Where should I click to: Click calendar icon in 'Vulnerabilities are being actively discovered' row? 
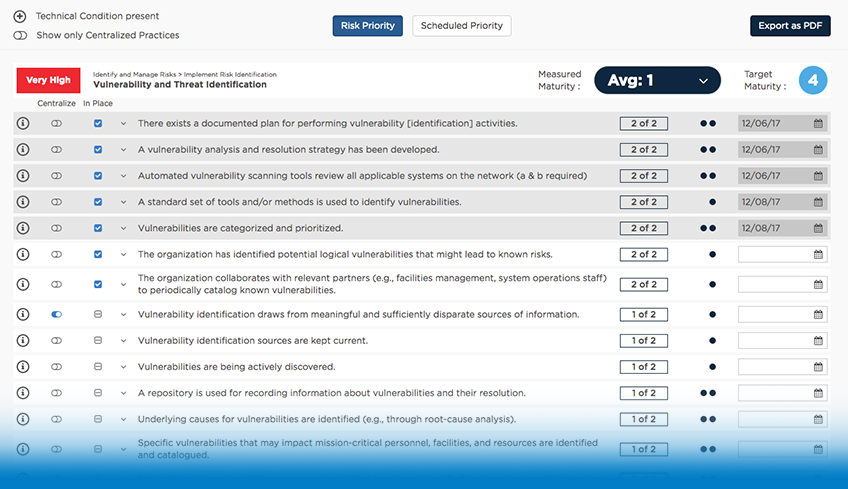818,367
